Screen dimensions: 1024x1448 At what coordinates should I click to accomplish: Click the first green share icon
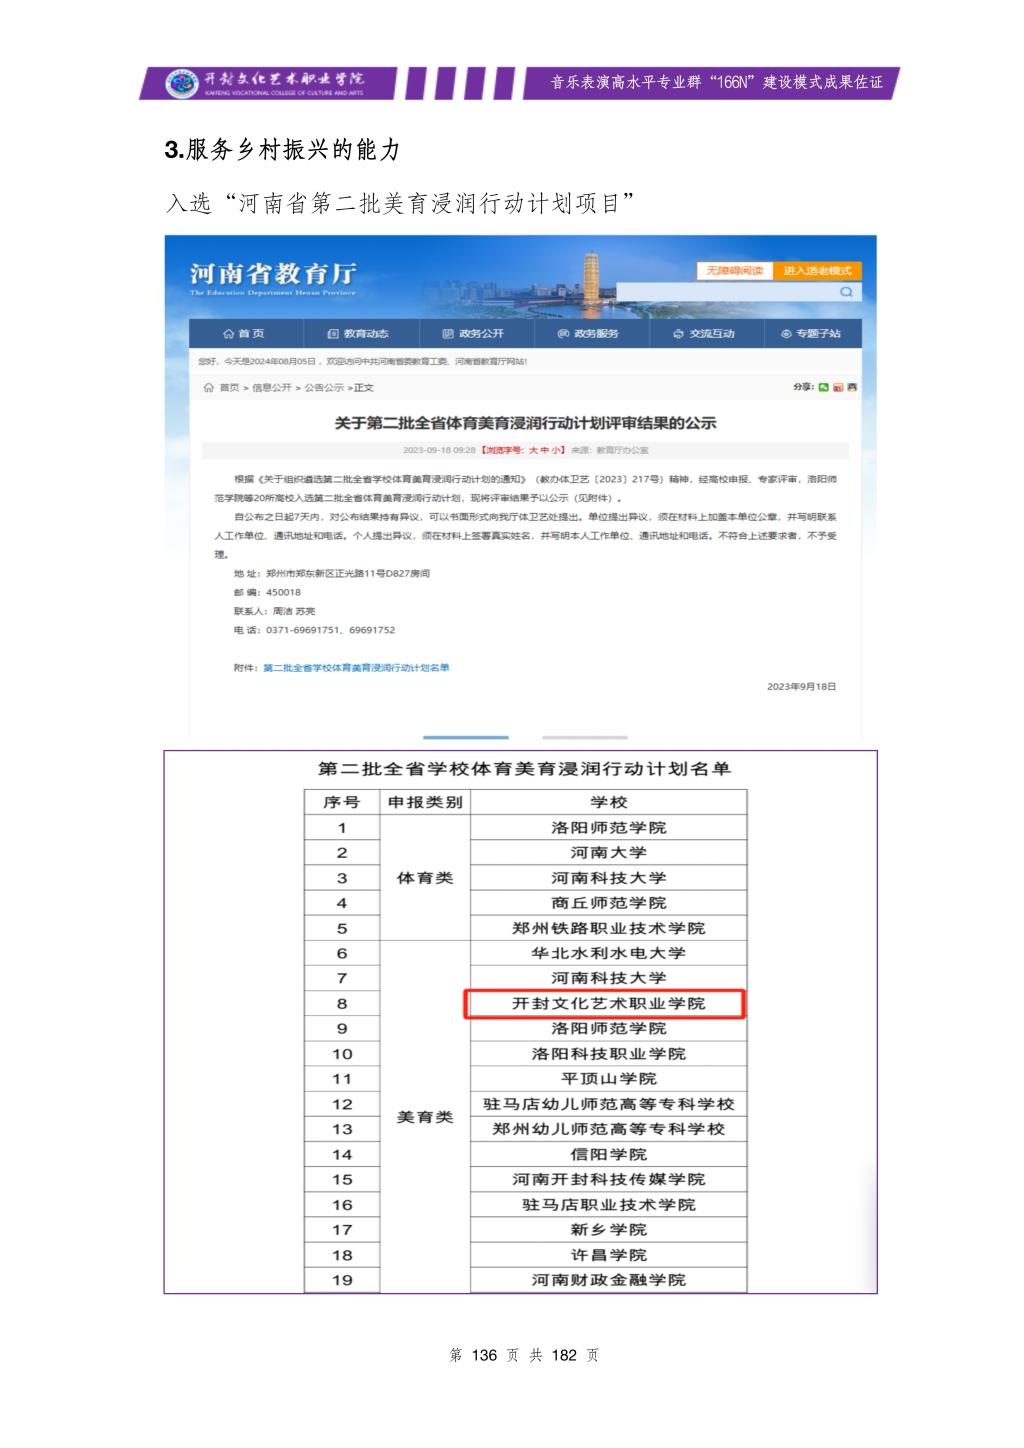point(823,387)
